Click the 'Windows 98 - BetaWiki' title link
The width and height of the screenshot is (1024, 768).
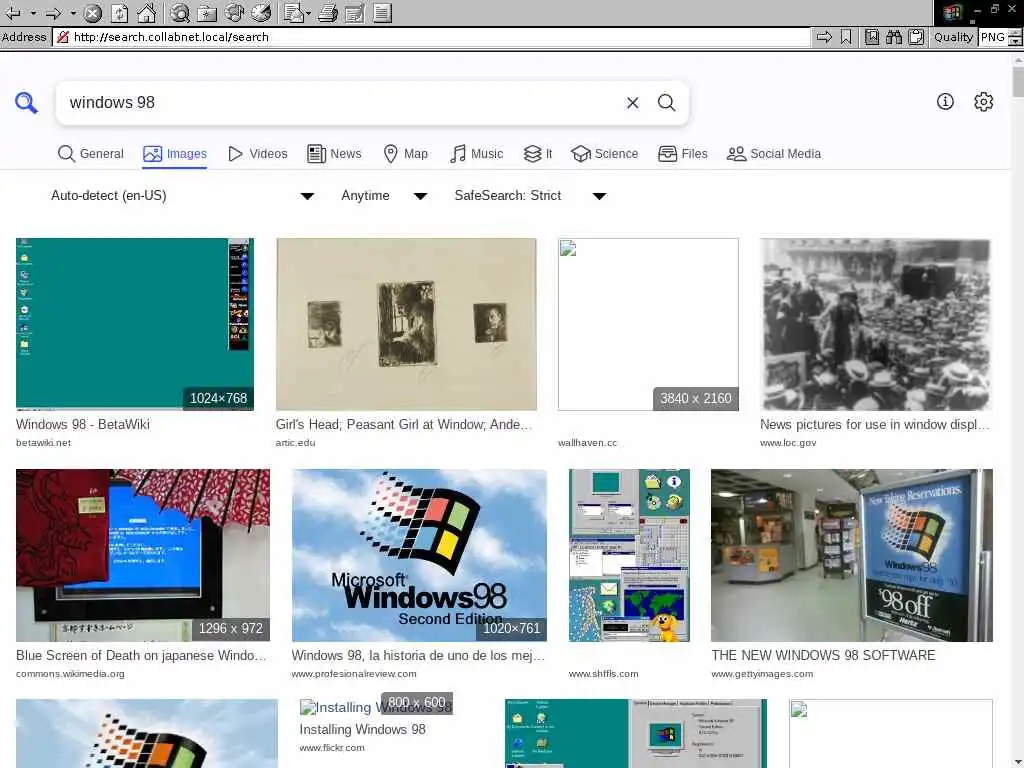(x=83, y=424)
